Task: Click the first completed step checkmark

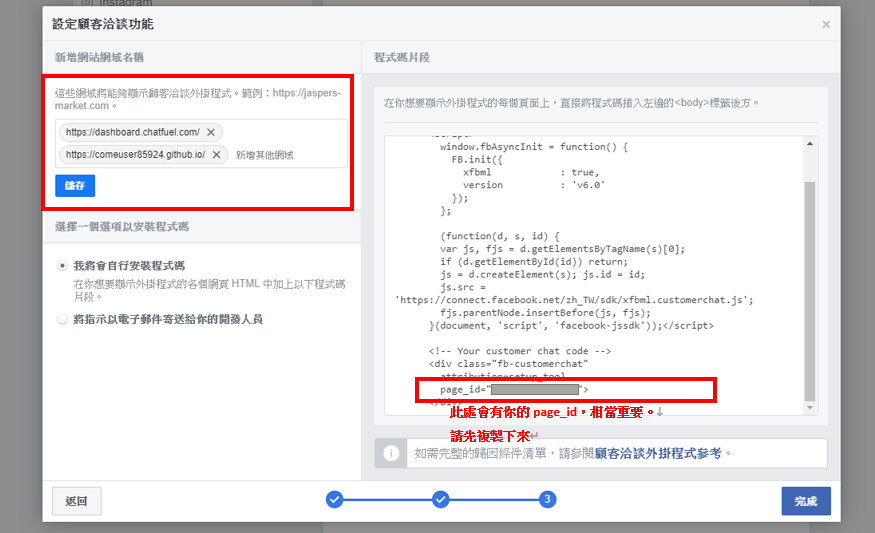Action: (334, 500)
